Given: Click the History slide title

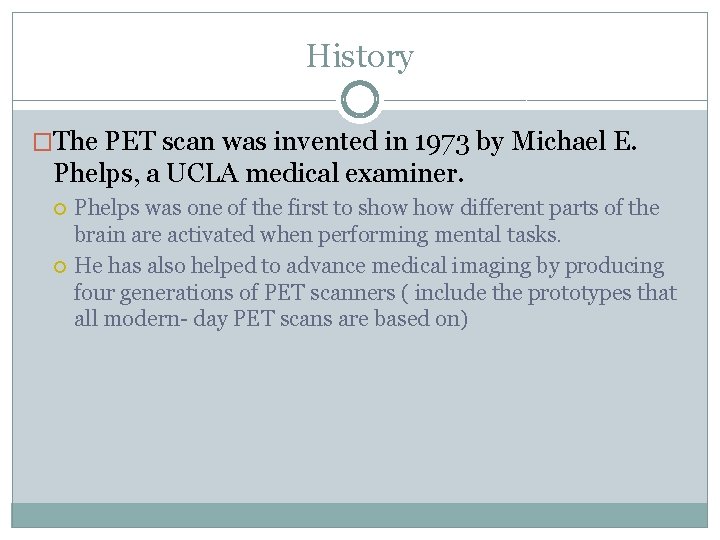Looking at the screenshot, I should click(359, 56).
